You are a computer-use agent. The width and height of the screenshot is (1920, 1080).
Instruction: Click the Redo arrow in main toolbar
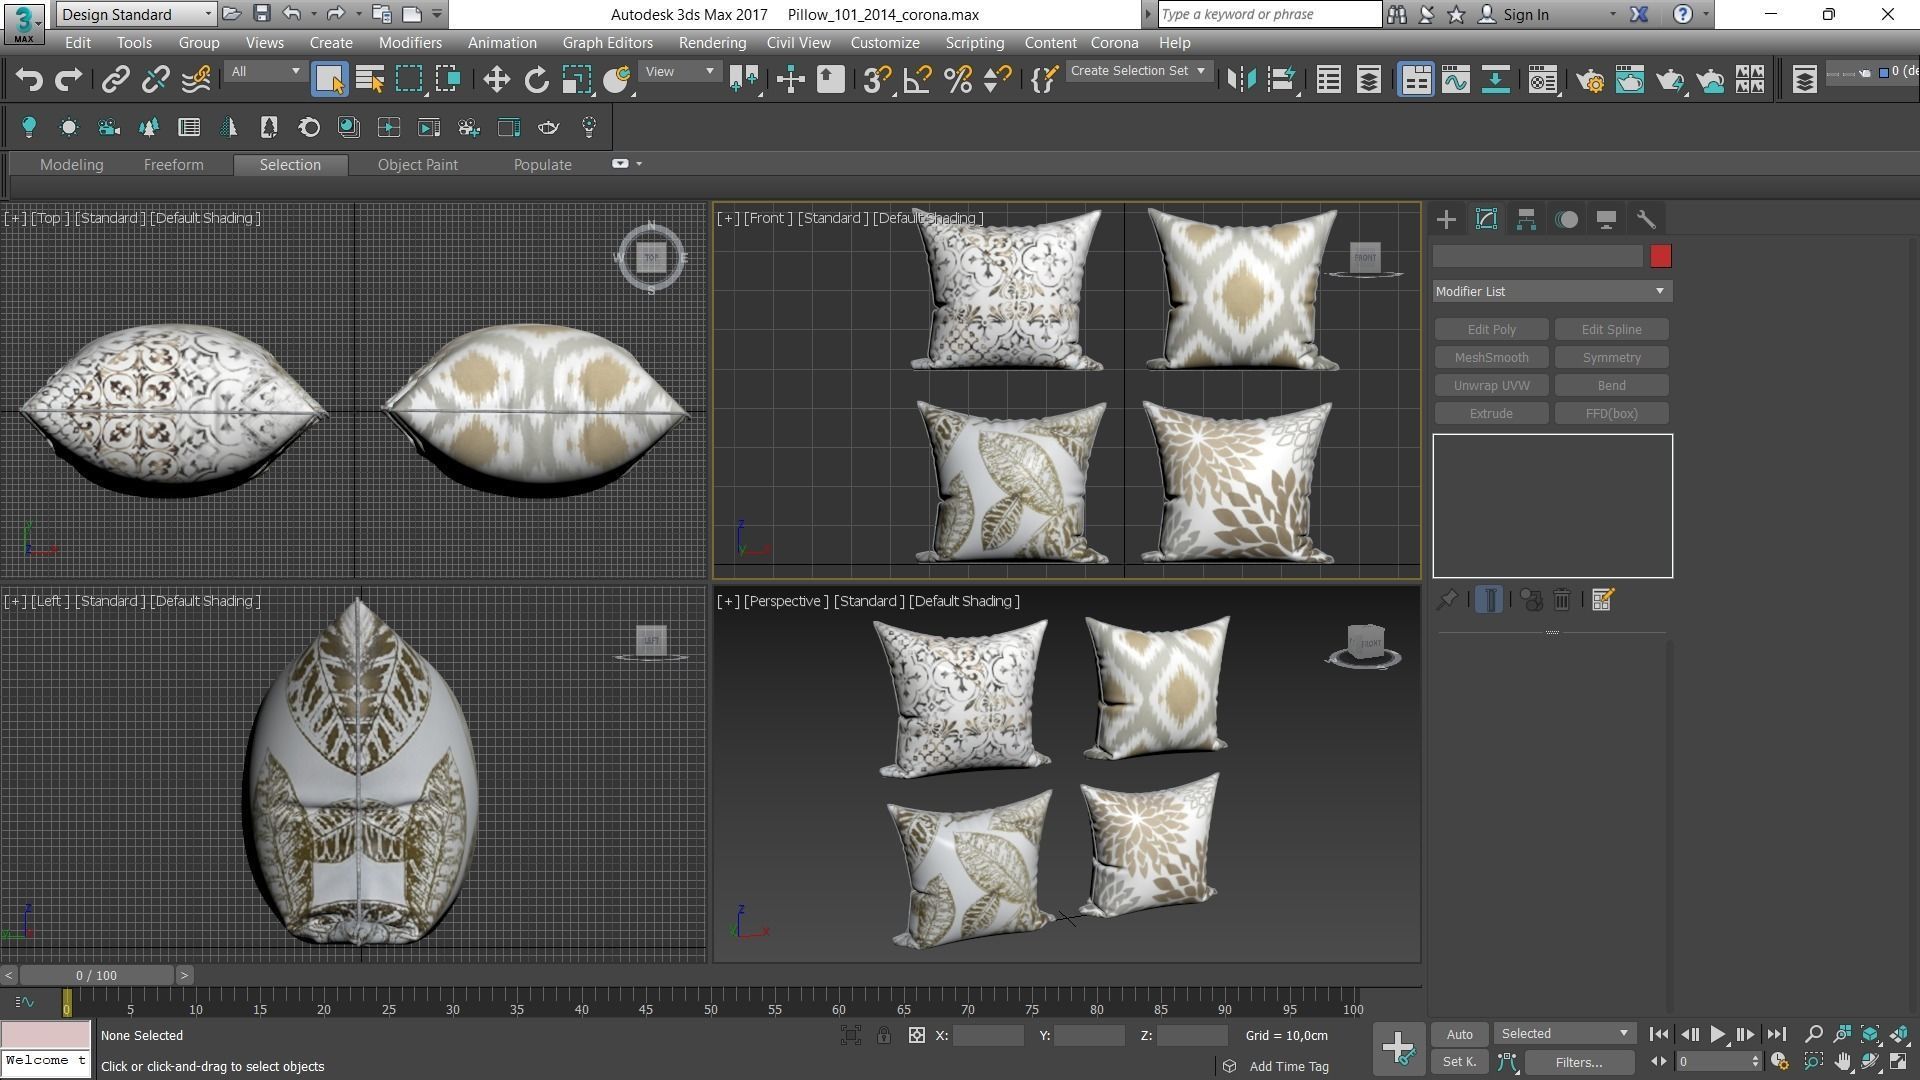tap(69, 79)
